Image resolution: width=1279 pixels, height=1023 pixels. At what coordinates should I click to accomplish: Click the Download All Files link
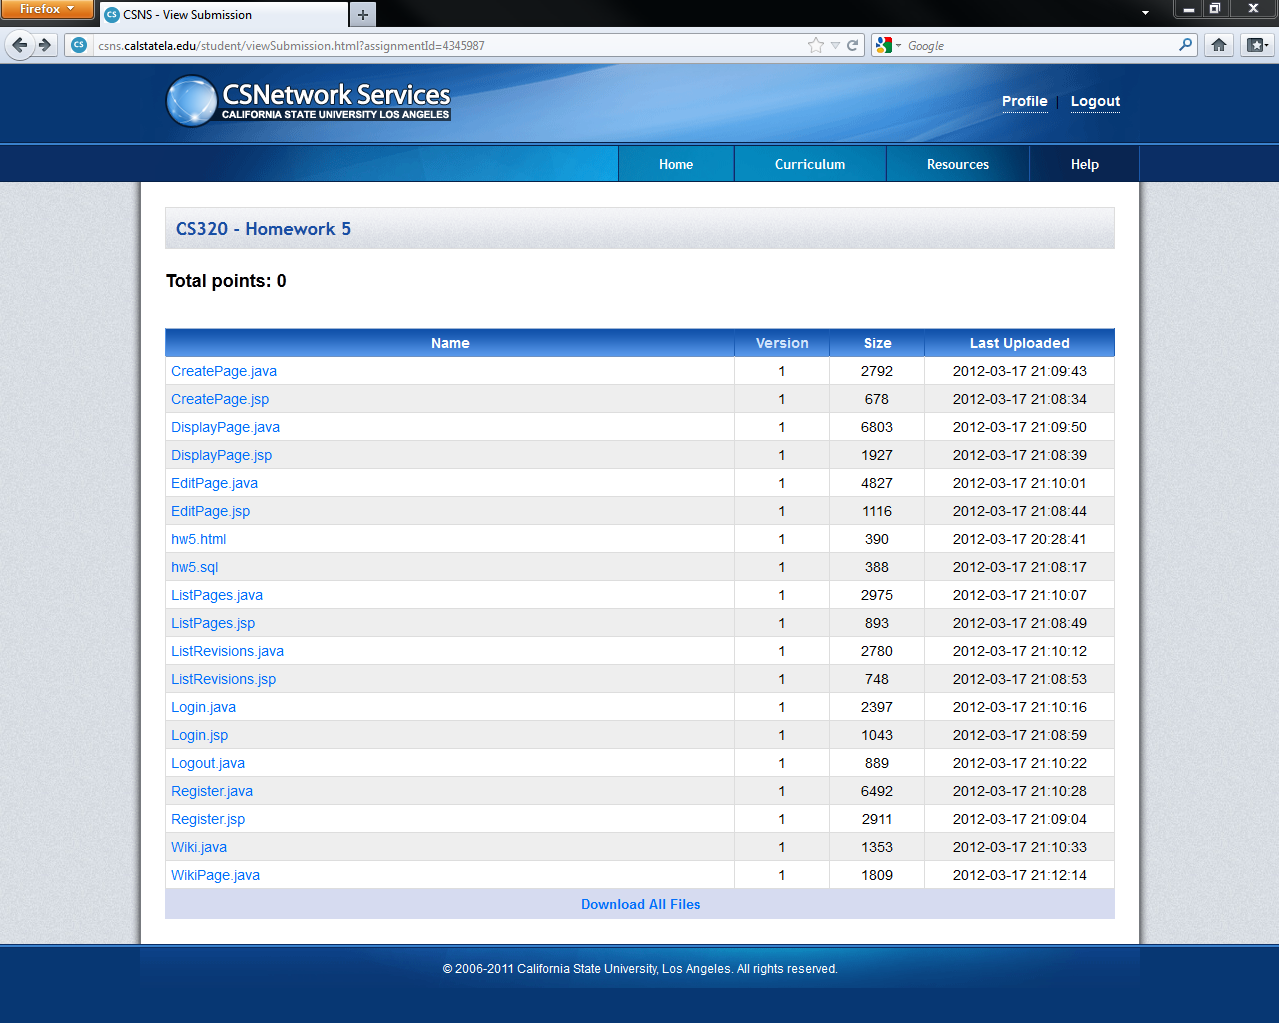640,904
